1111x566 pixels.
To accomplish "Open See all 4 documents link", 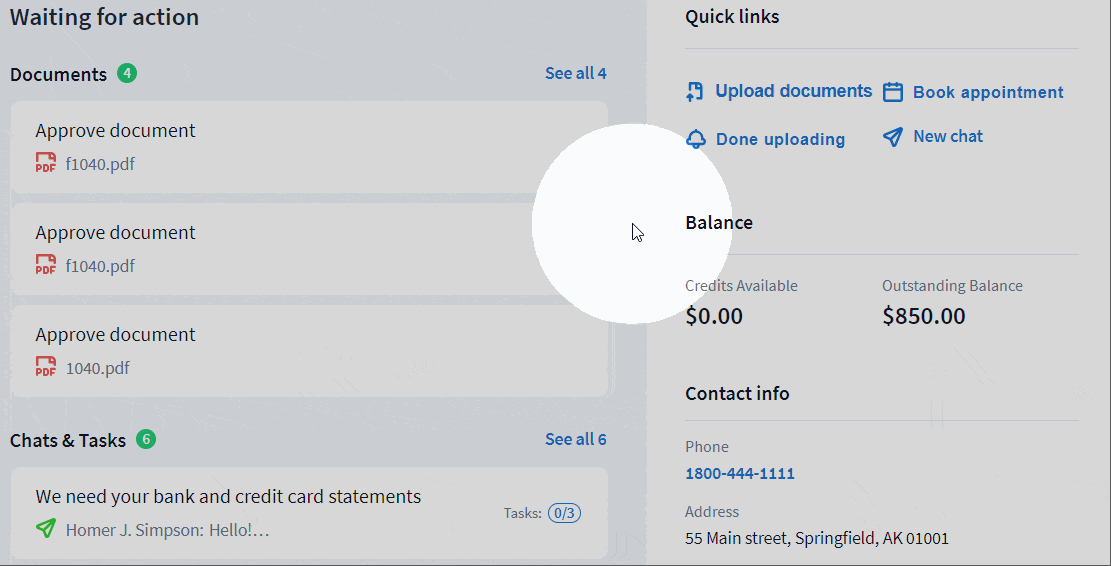I will pyautogui.click(x=575, y=73).
